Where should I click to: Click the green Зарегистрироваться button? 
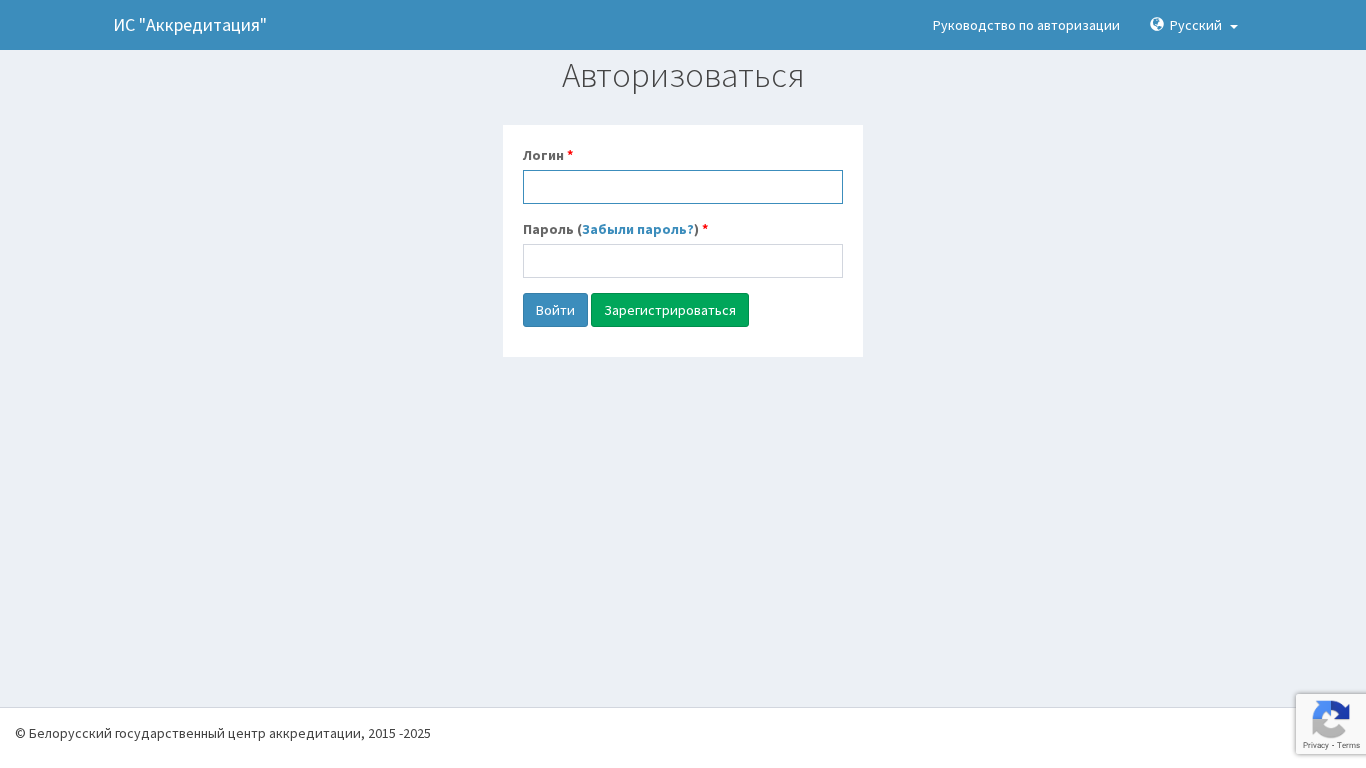[x=669, y=310]
